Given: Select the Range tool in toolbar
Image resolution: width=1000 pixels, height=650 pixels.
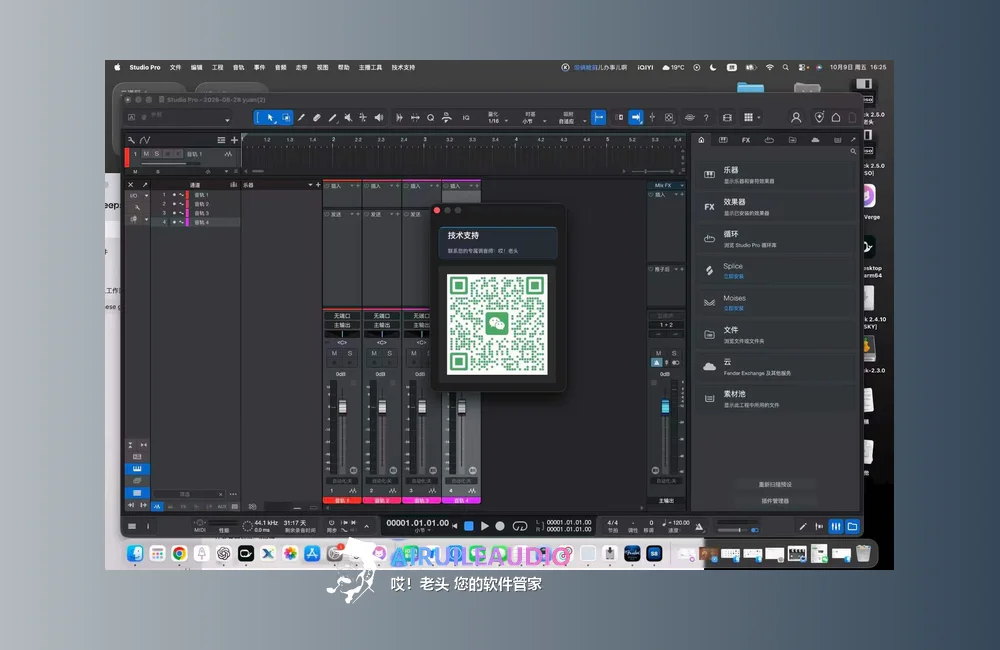Looking at the screenshot, I should point(286,117).
